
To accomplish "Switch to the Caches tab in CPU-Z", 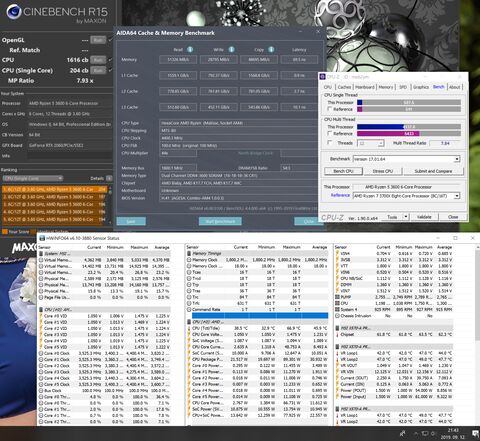I will [x=344, y=87].
